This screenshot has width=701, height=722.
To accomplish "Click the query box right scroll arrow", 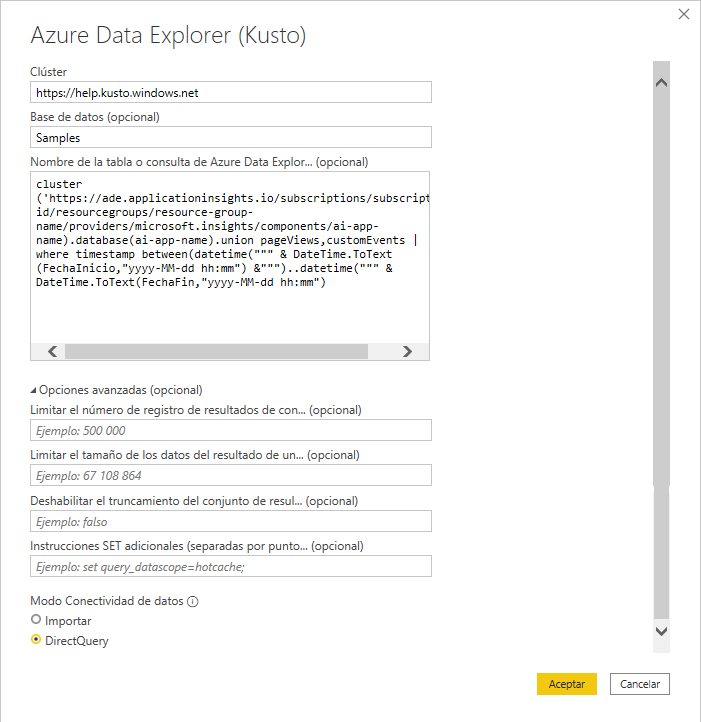I will [x=407, y=352].
